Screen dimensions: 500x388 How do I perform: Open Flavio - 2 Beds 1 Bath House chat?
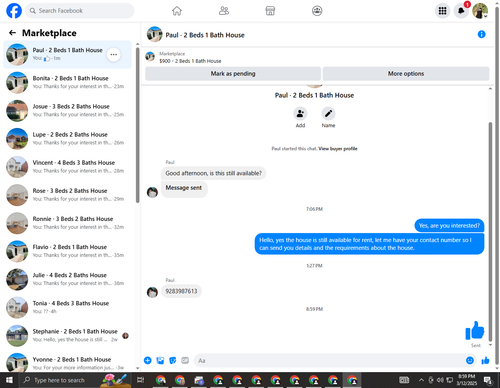(x=67, y=251)
